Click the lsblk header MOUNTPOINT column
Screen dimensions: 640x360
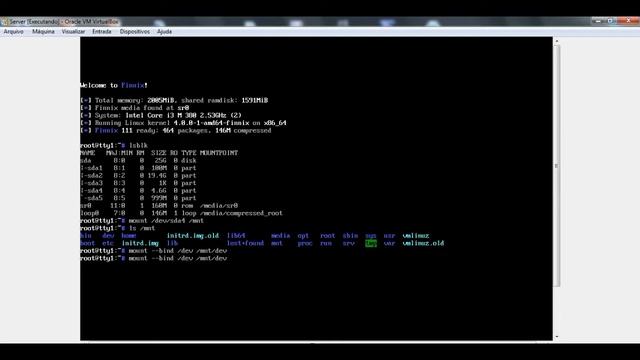pyautogui.click(x=219, y=153)
